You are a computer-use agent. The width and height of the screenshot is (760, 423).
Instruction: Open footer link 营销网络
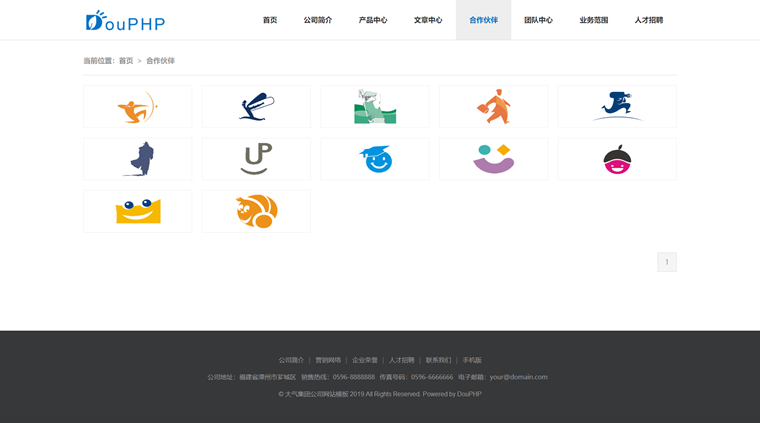click(328, 360)
